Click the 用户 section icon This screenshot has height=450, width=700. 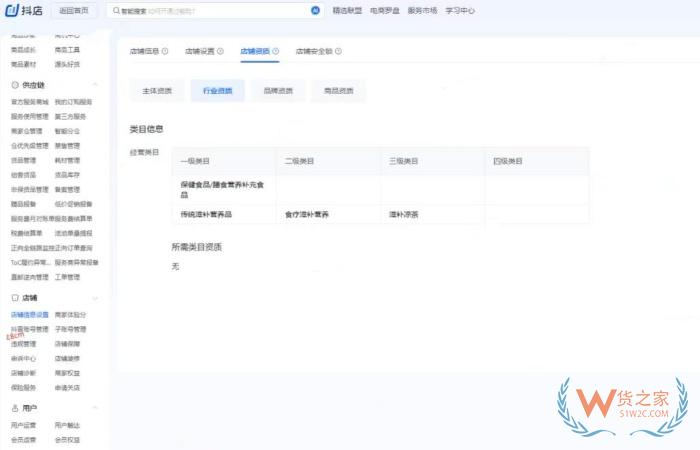coord(15,408)
